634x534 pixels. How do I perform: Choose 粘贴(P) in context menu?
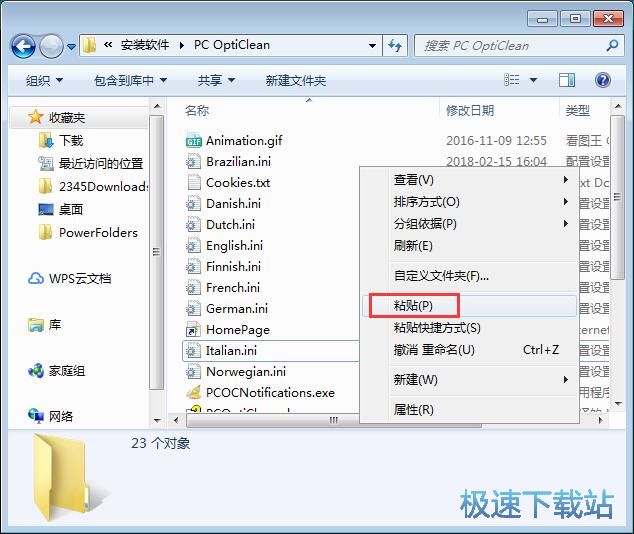(469, 306)
